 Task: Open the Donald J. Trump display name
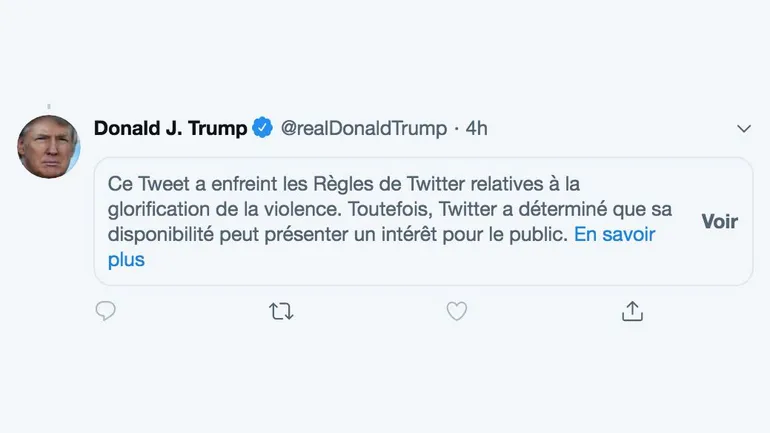tap(170, 128)
